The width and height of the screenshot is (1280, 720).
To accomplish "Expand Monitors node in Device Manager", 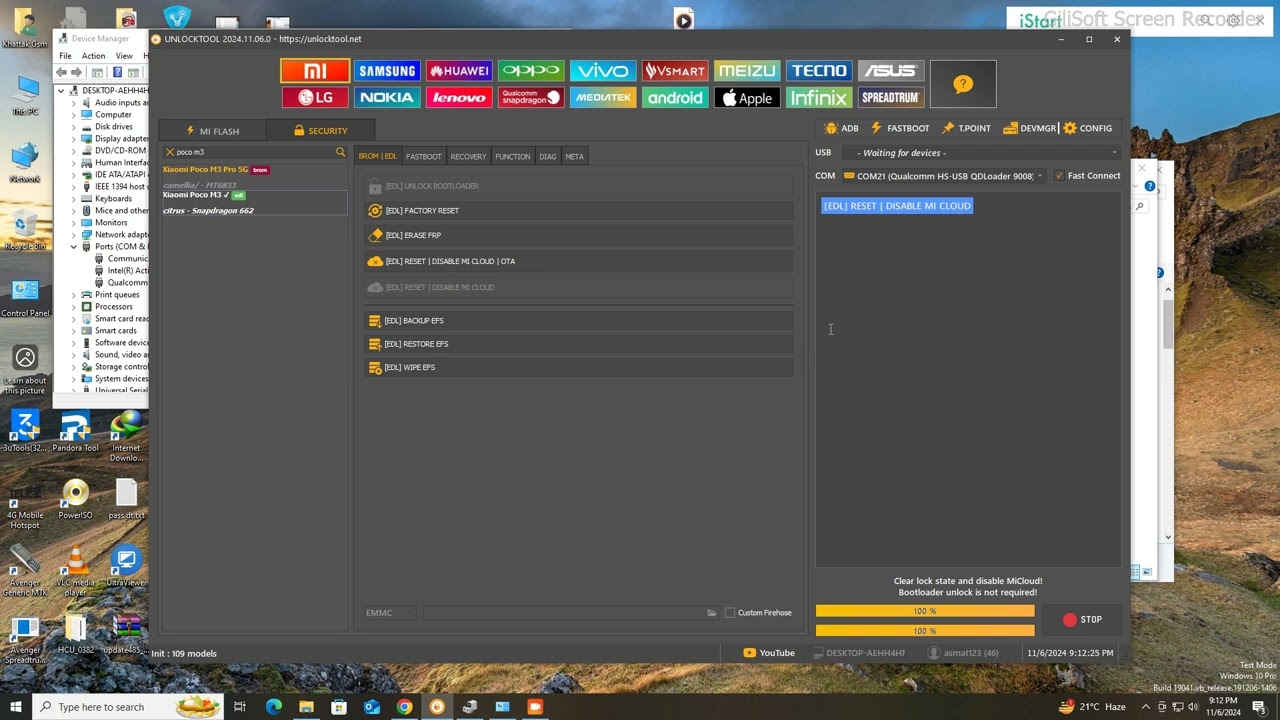I will (73, 223).
